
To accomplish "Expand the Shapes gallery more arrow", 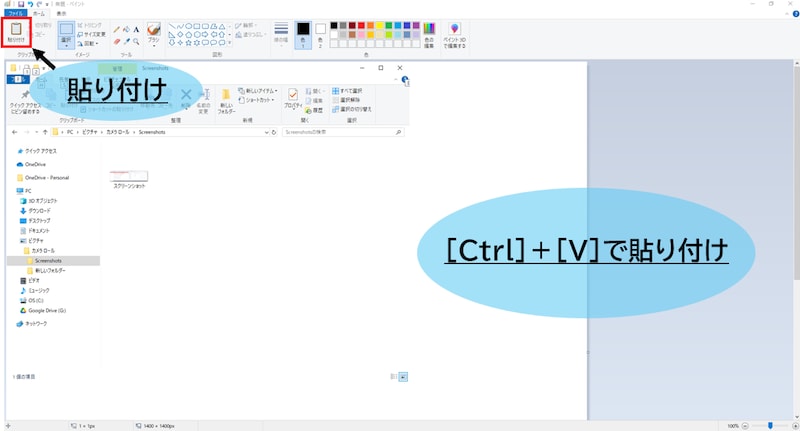I will (x=230, y=43).
